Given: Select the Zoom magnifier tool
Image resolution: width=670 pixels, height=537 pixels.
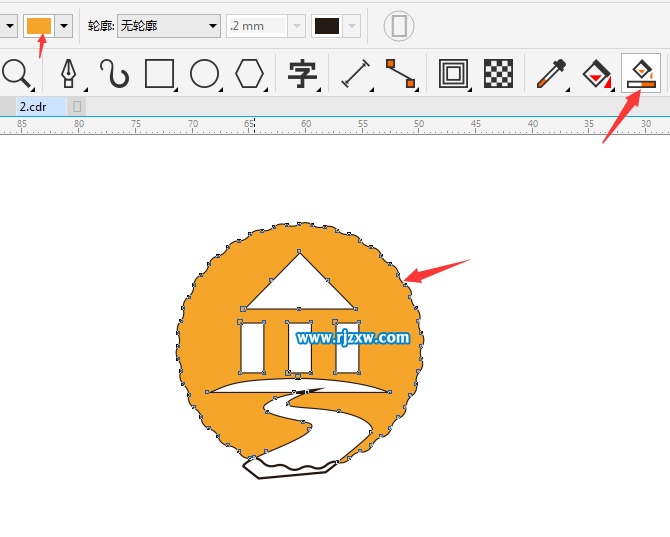Looking at the screenshot, I should [15, 73].
